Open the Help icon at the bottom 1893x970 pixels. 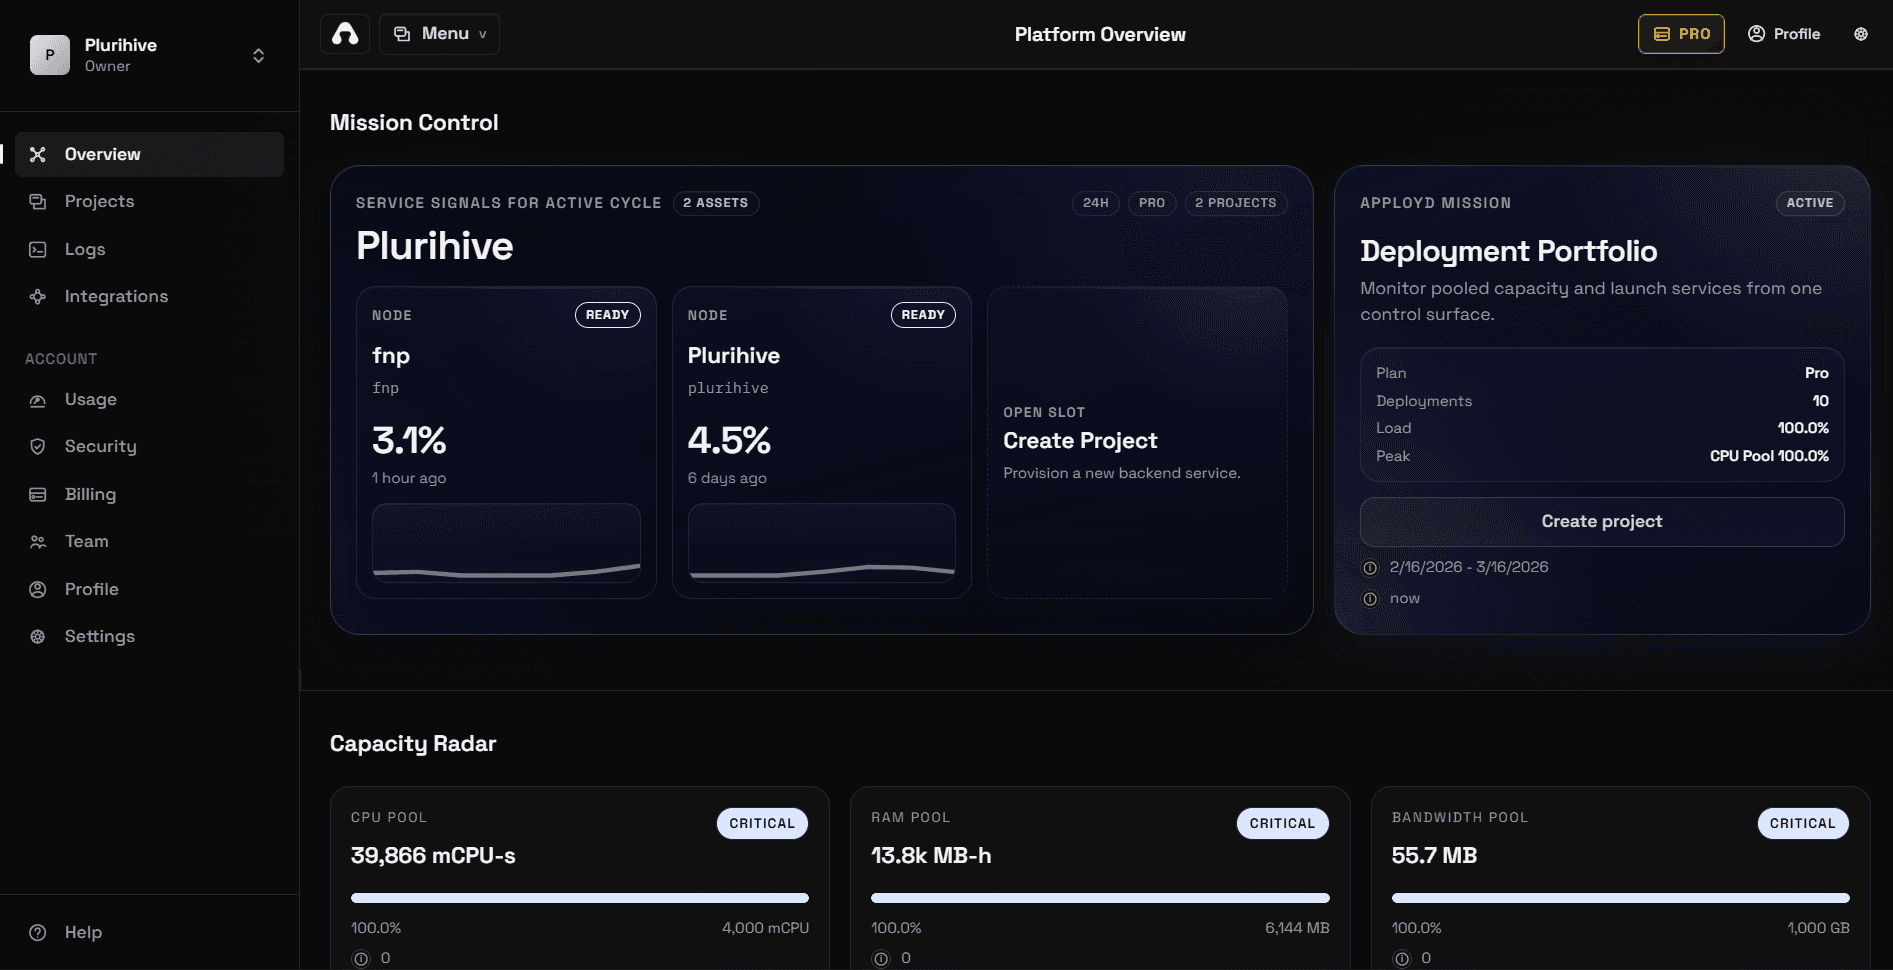coord(37,931)
